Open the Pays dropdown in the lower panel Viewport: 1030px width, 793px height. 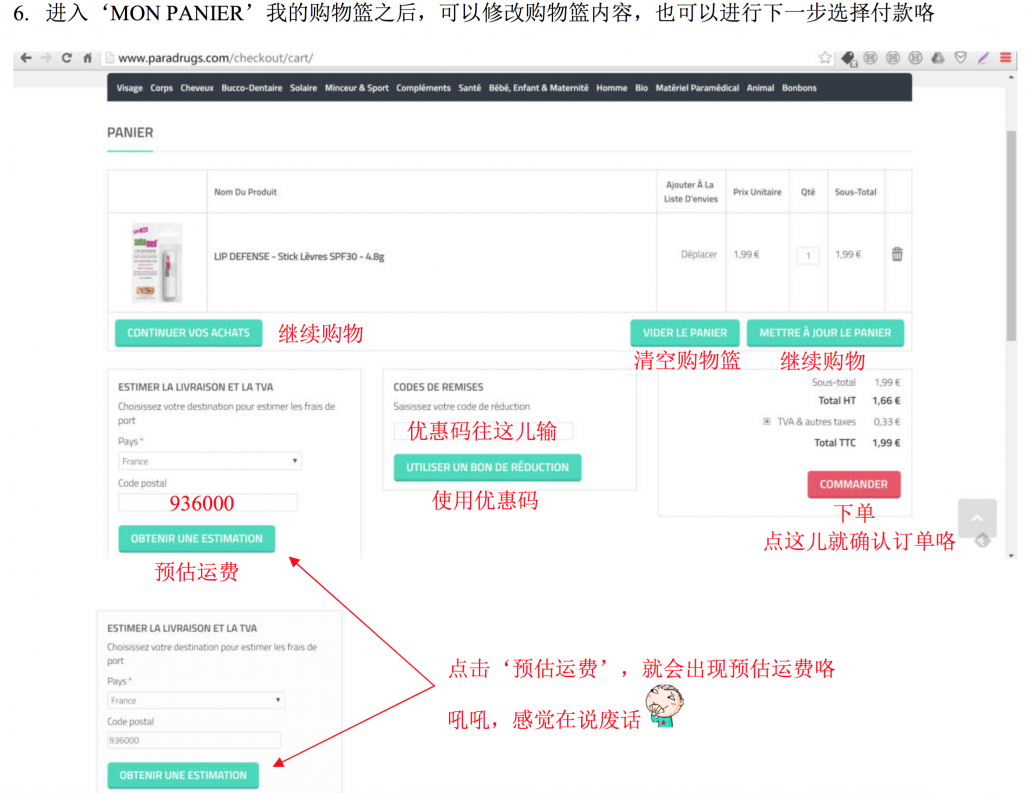[195, 701]
